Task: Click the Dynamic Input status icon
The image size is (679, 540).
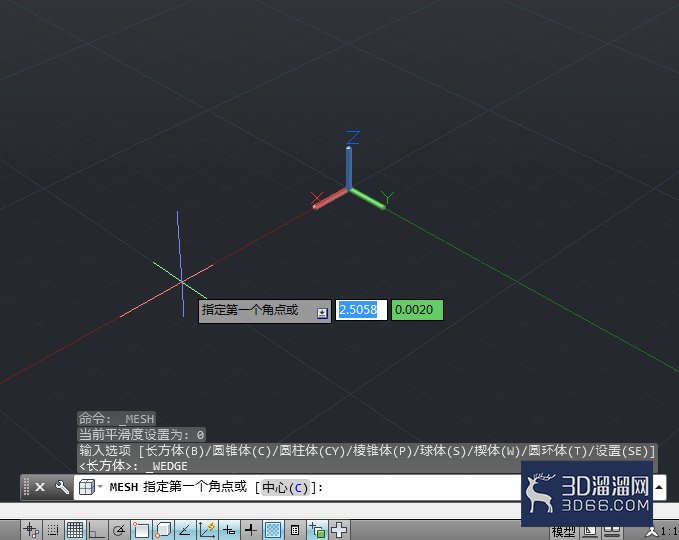Action: click(x=229, y=530)
